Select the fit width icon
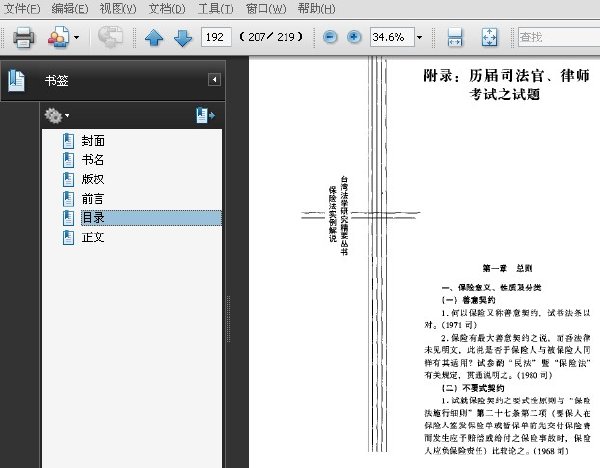Viewport: 600px width, 468px height. (455, 37)
